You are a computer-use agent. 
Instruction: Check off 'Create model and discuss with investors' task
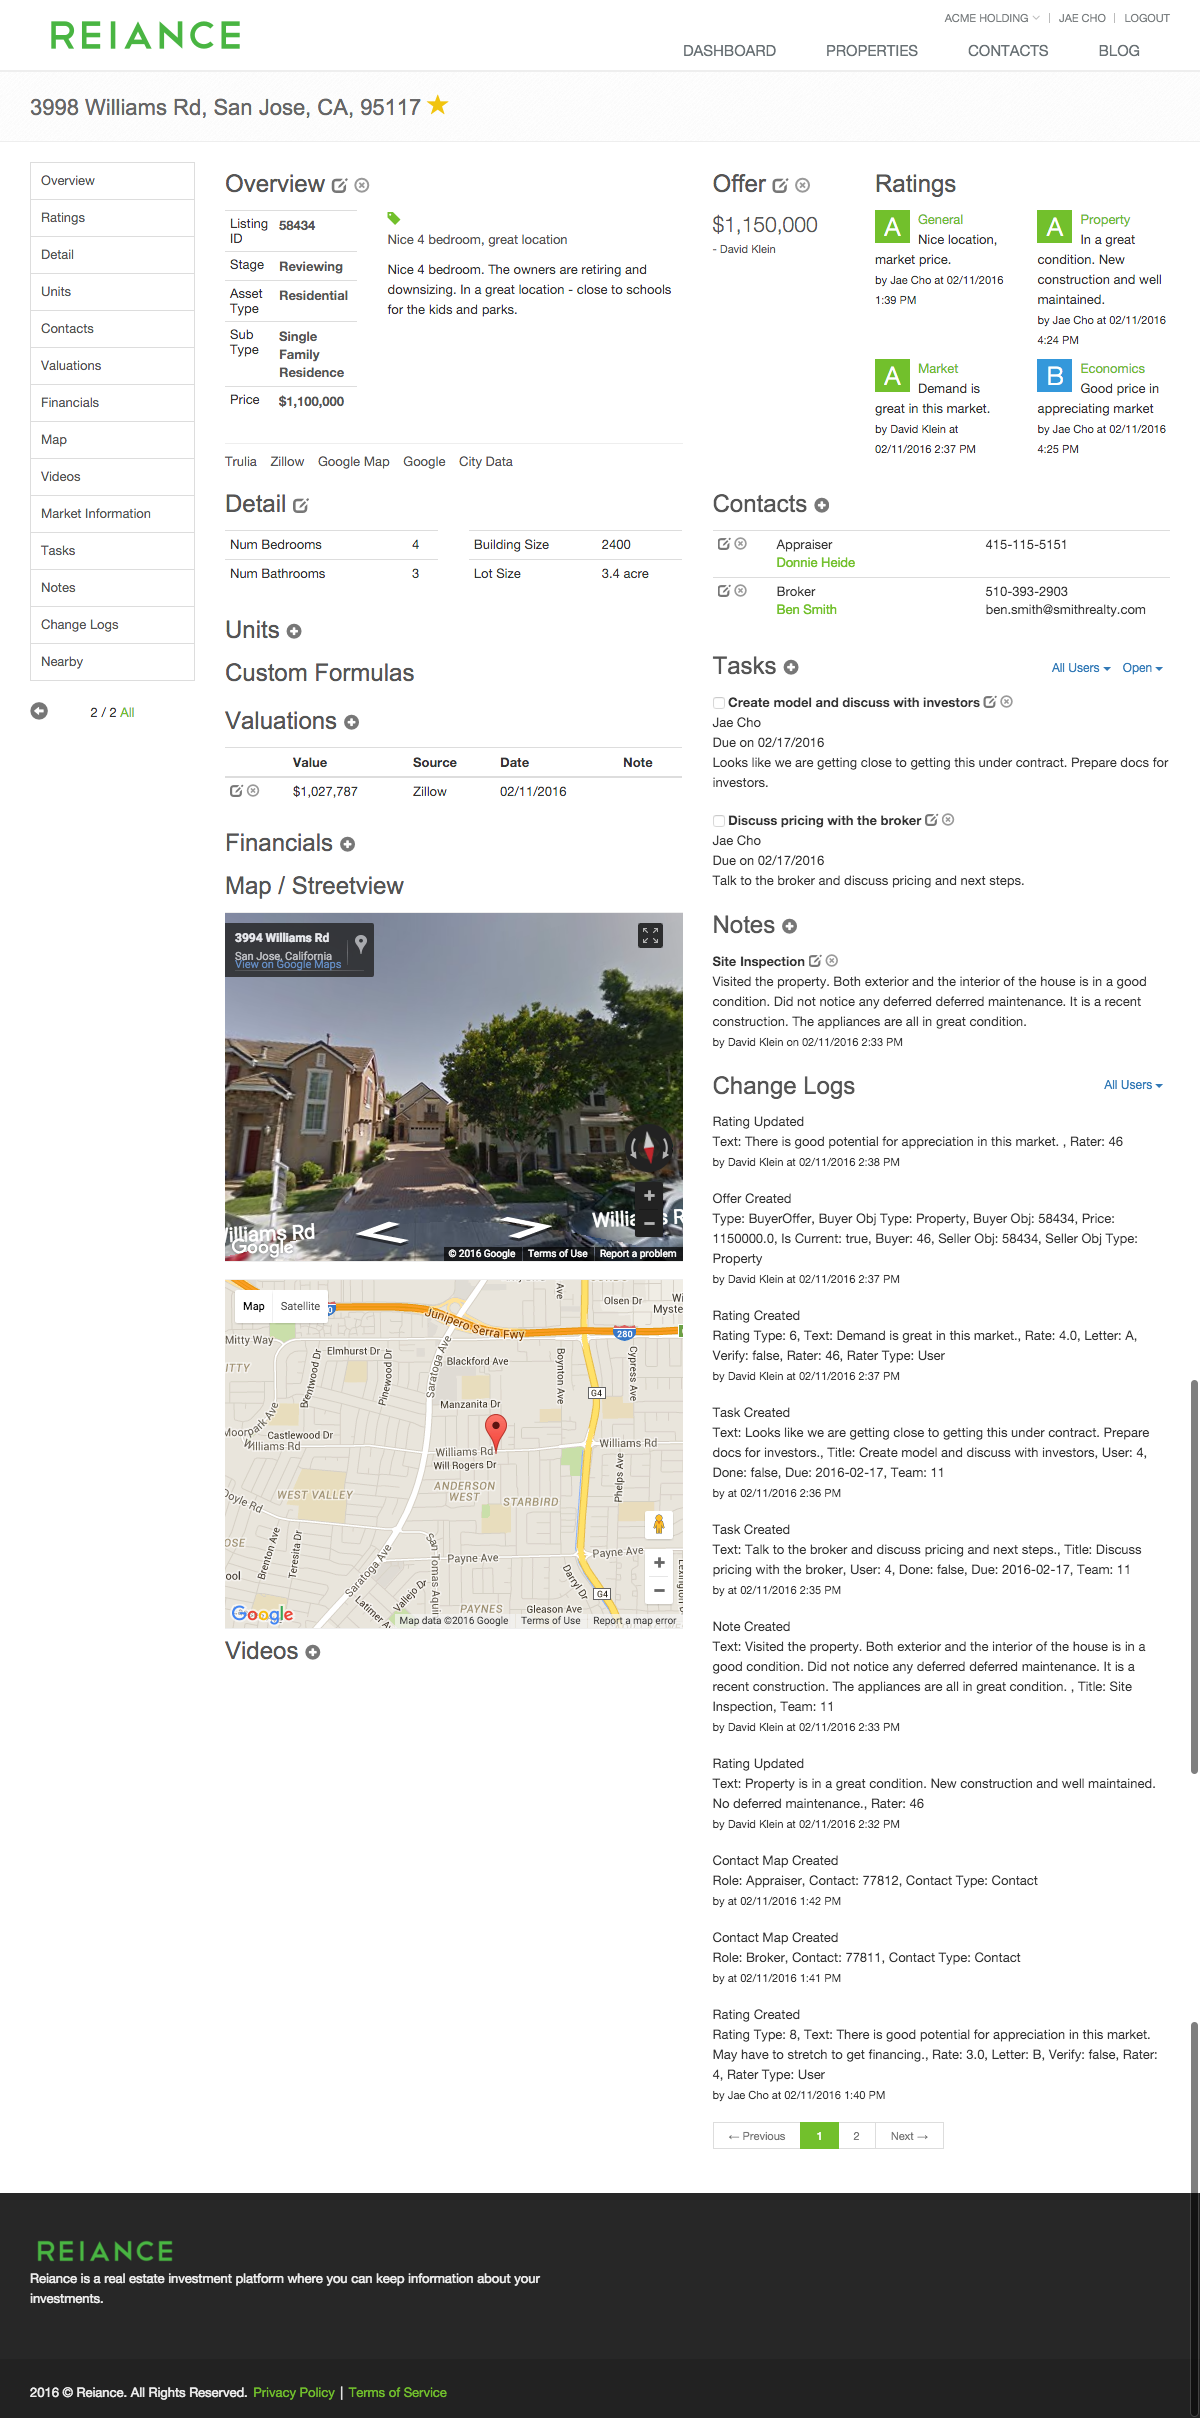point(719,703)
